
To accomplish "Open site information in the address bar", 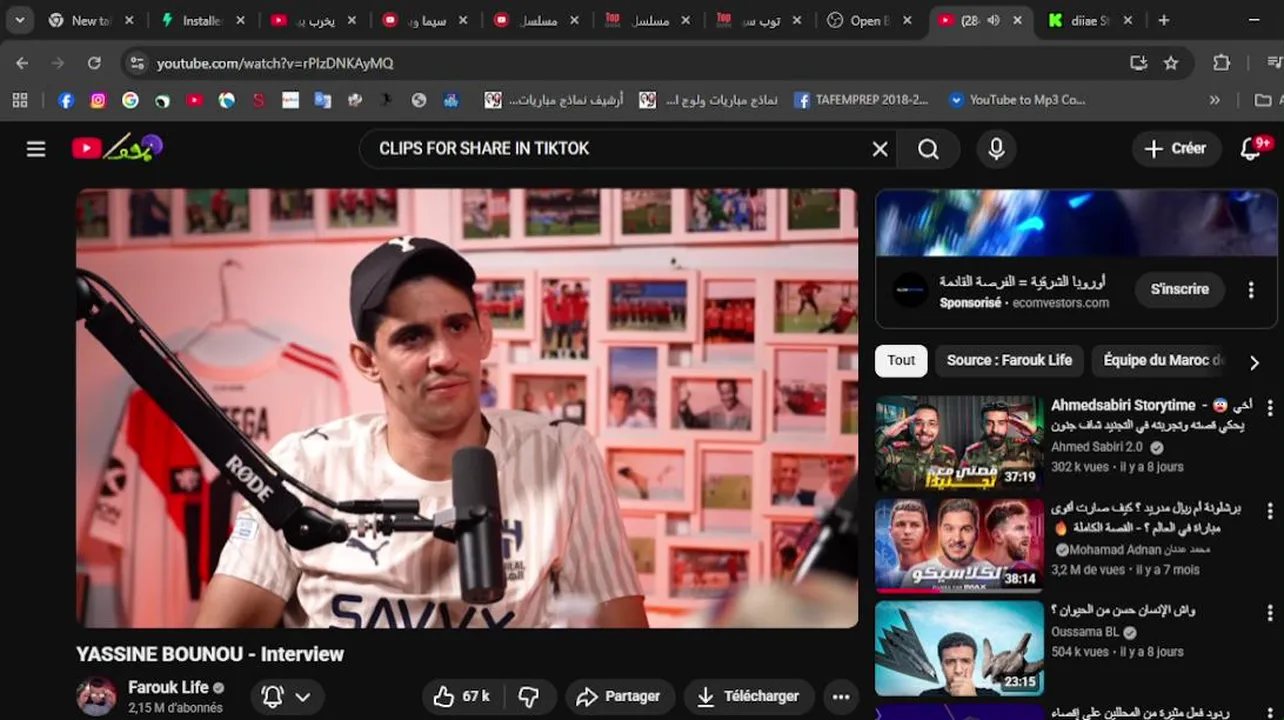I will click(137, 63).
